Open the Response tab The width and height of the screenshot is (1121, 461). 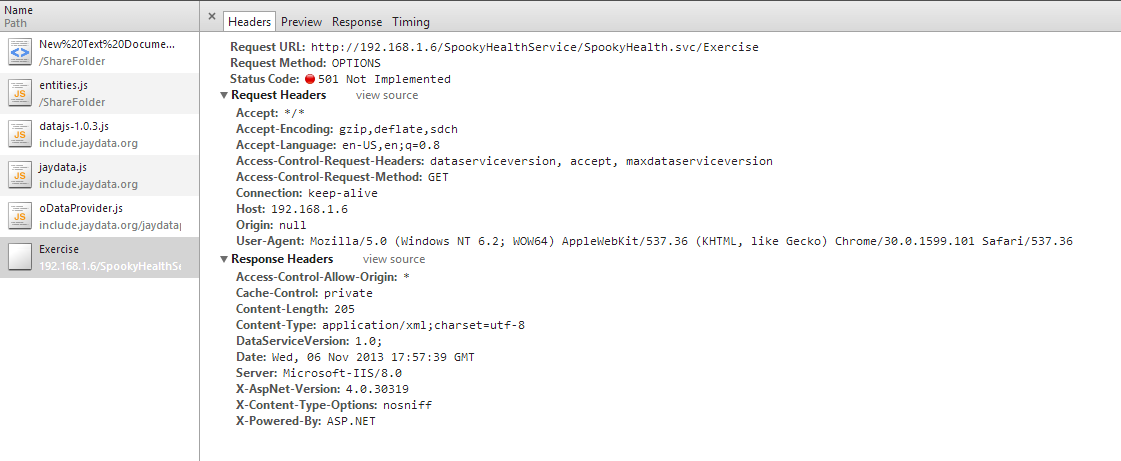click(x=357, y=22)
